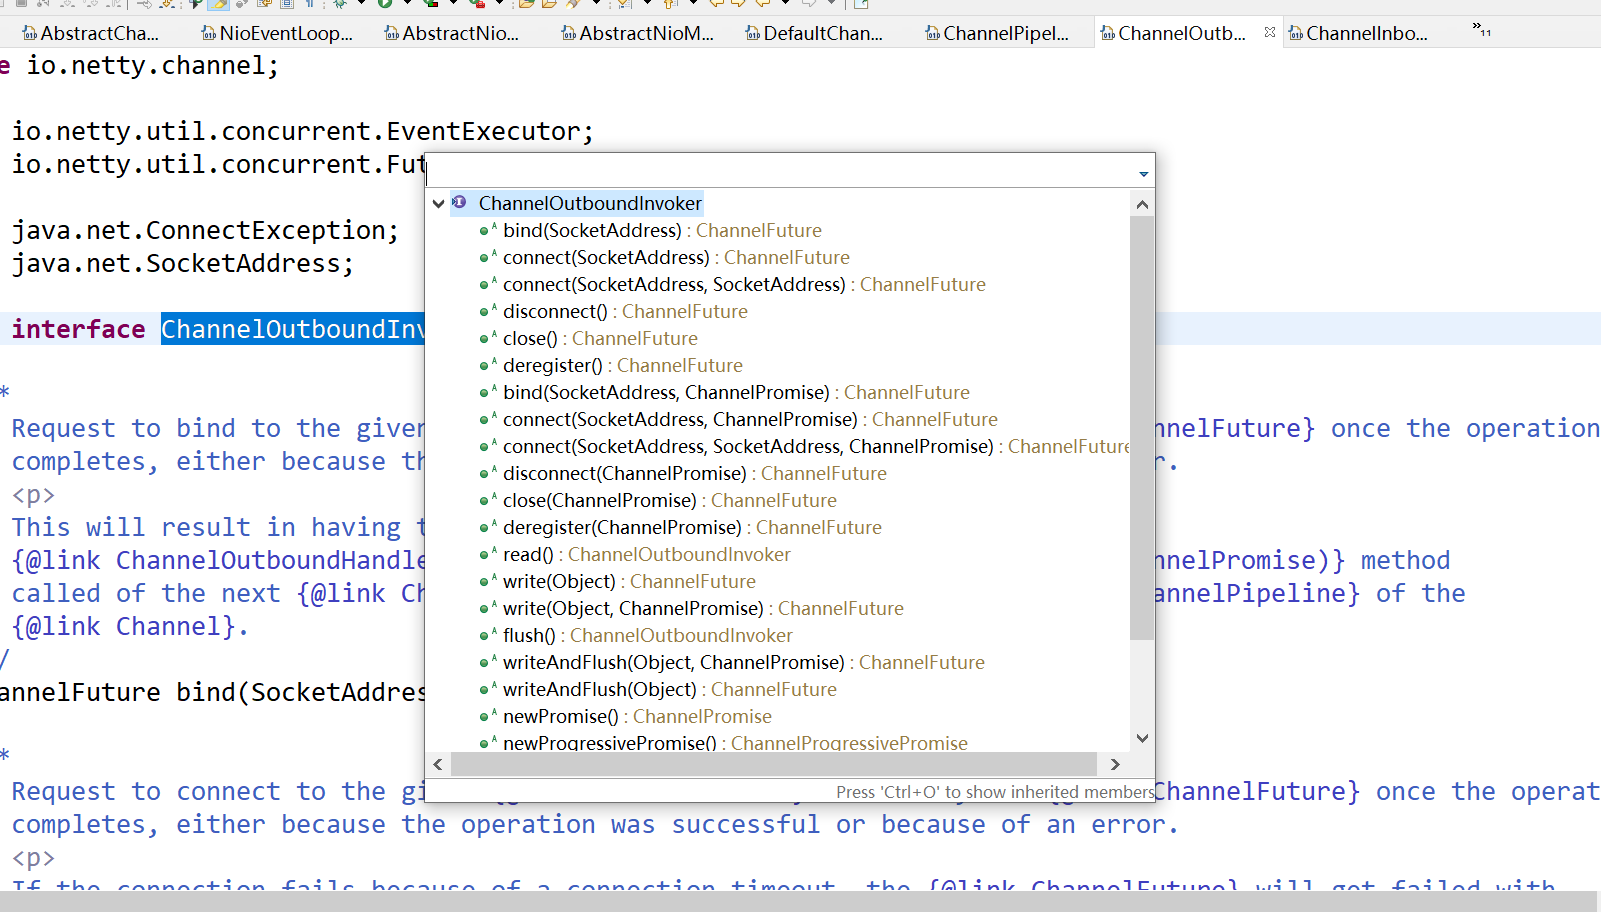Click outline horizontal scrollbar right arrow

1115,764
